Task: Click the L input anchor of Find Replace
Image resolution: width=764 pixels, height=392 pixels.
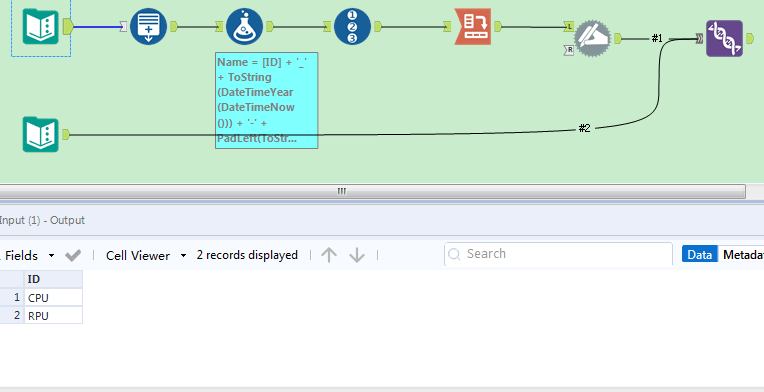Action: (569, 27)
